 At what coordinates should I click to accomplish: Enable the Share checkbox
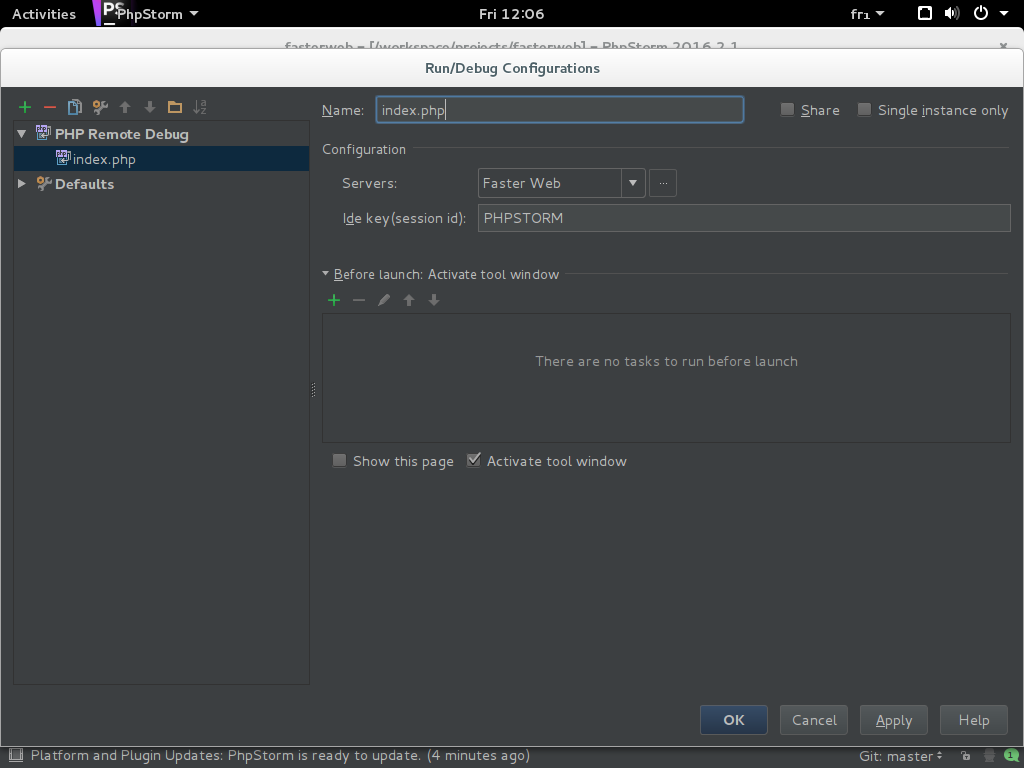(788, 110)
